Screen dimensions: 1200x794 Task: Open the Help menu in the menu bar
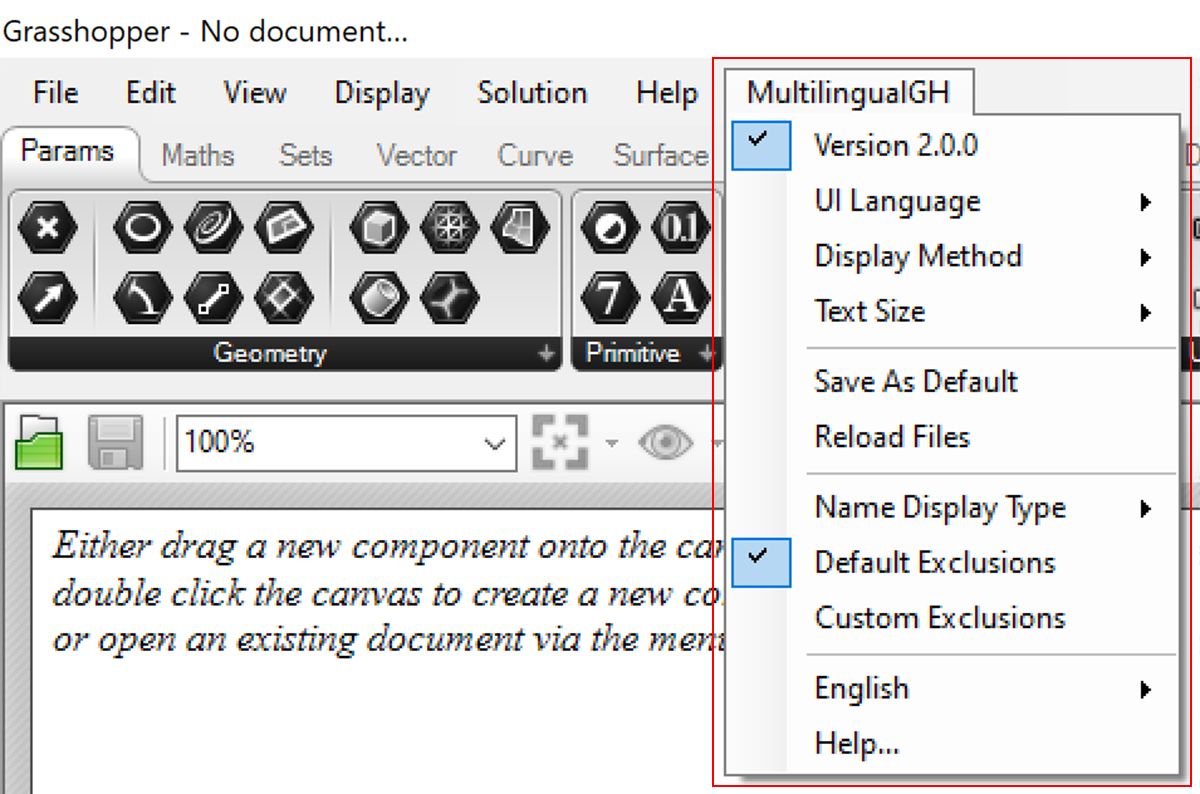click(667, 93)
